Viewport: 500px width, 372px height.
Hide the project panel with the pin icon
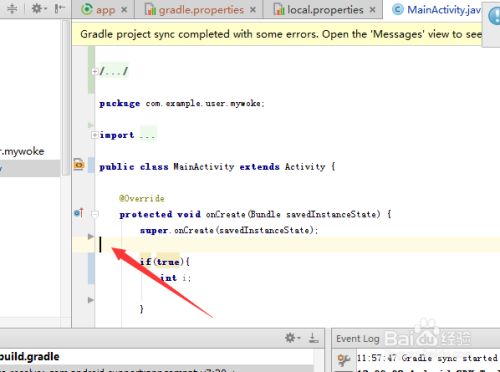tap(59, 9)
